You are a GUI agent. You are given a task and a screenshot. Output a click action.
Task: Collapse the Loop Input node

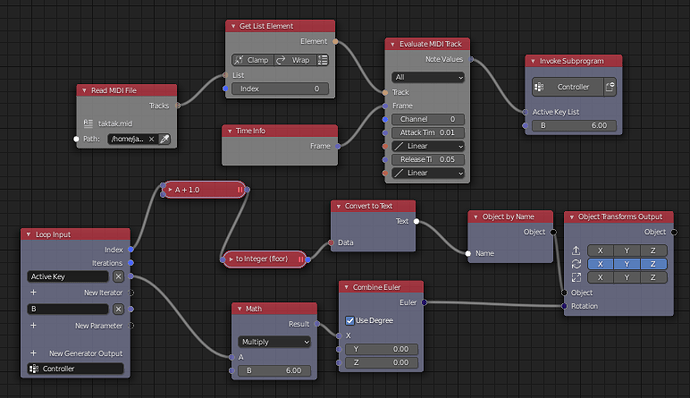click(29, 235)
